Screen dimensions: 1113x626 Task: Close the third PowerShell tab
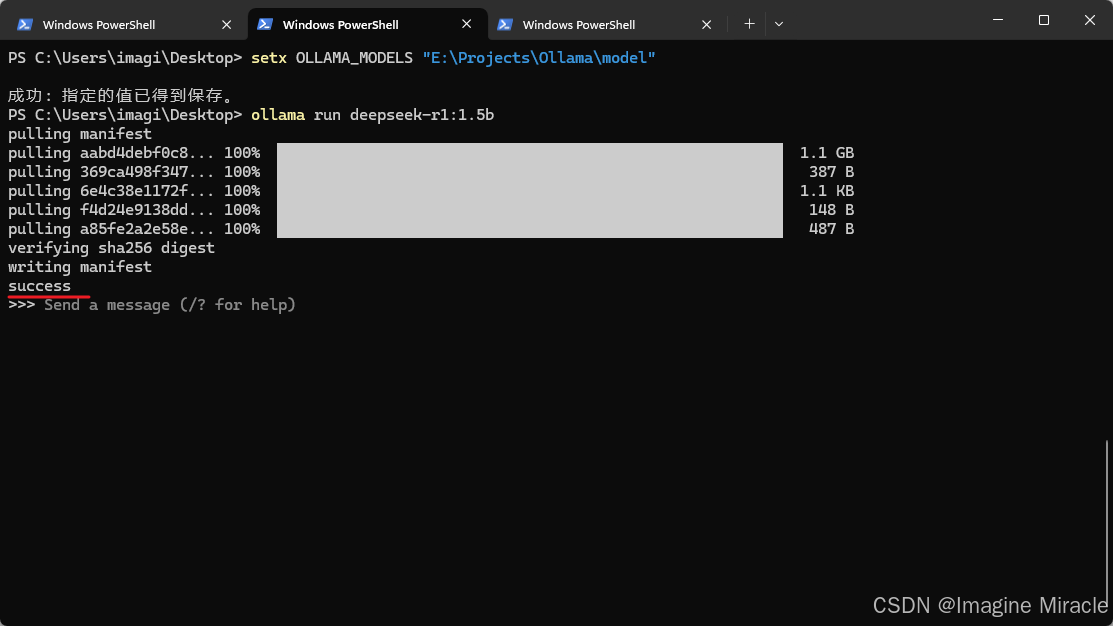click(x=706, y=25)
